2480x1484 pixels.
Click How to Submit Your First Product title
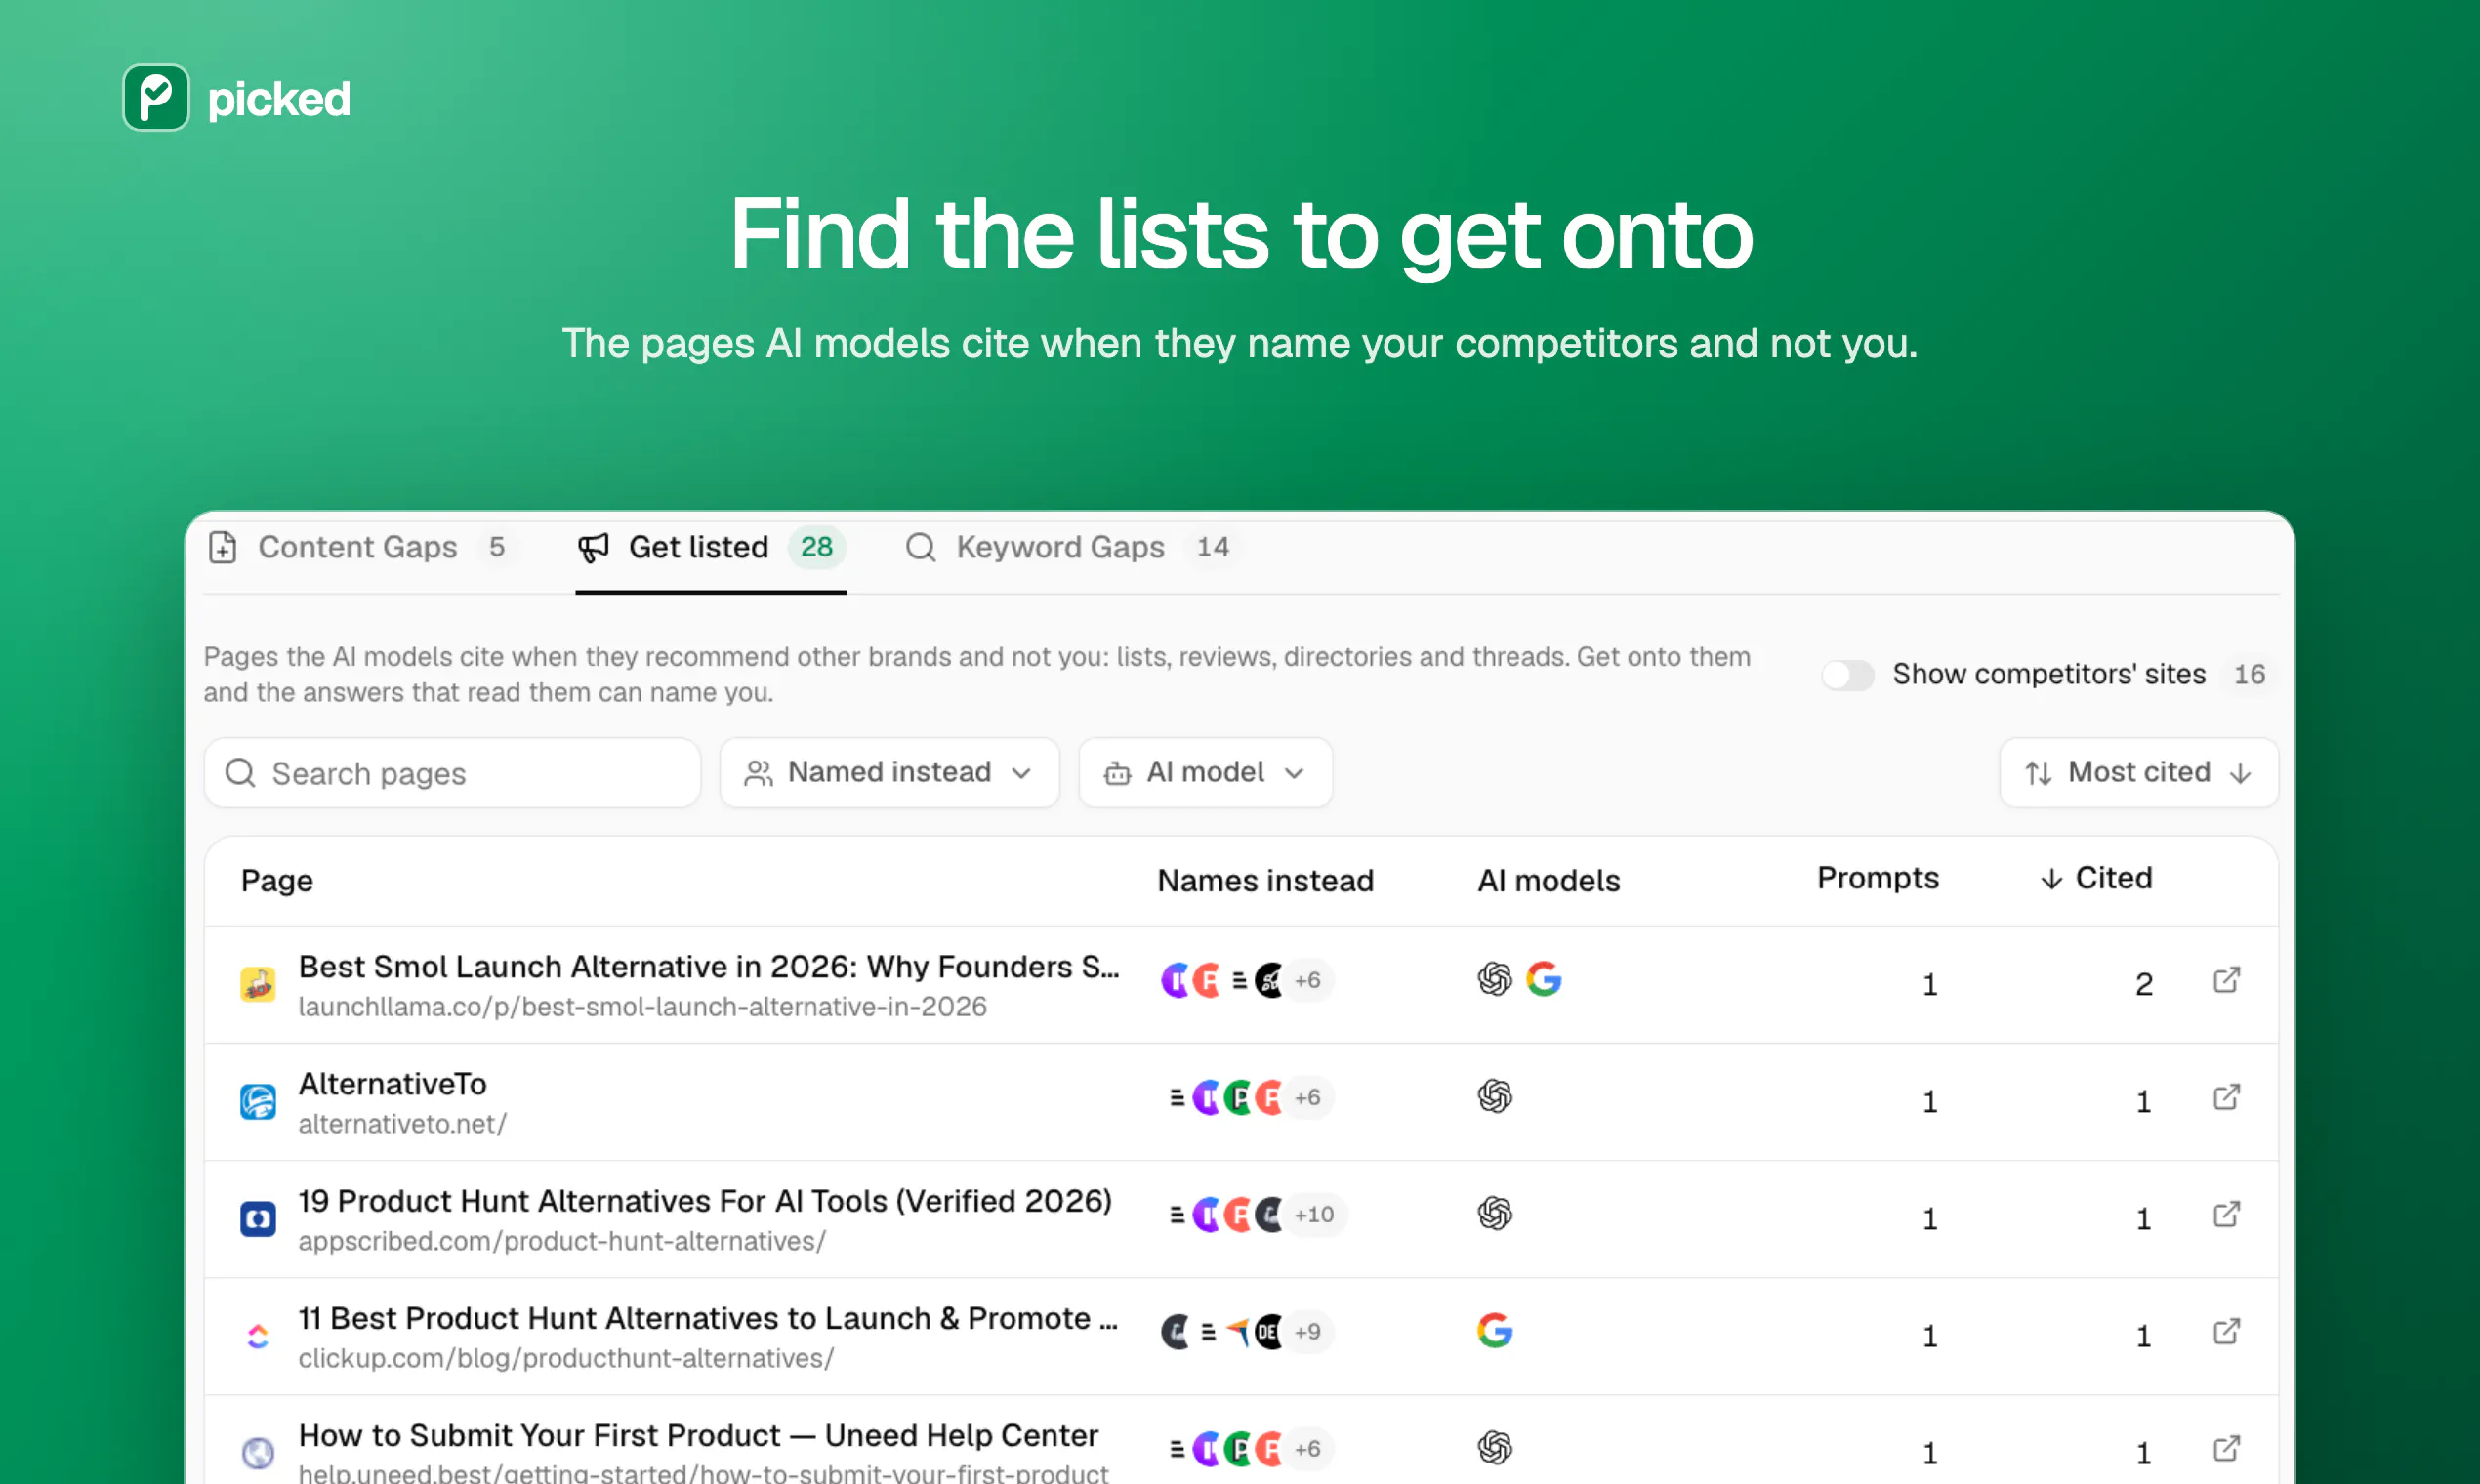point(698,1435)
